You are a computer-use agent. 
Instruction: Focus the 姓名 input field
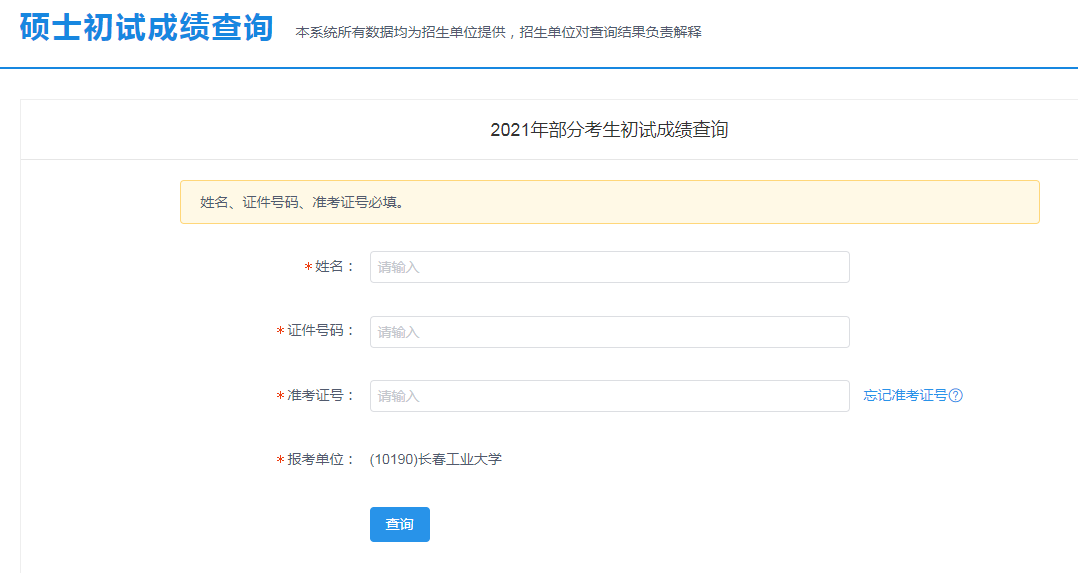click(610, 267)
